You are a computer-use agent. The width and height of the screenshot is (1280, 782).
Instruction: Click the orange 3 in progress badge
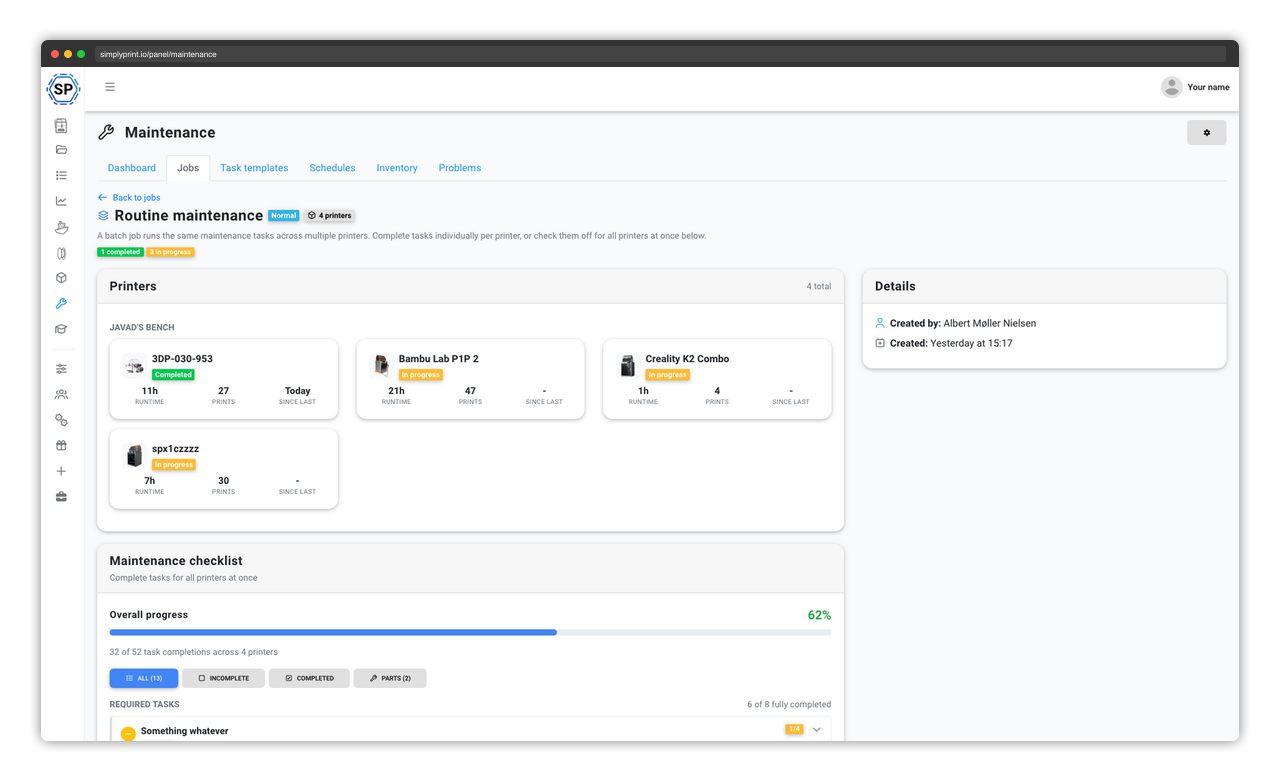point(170,252)
